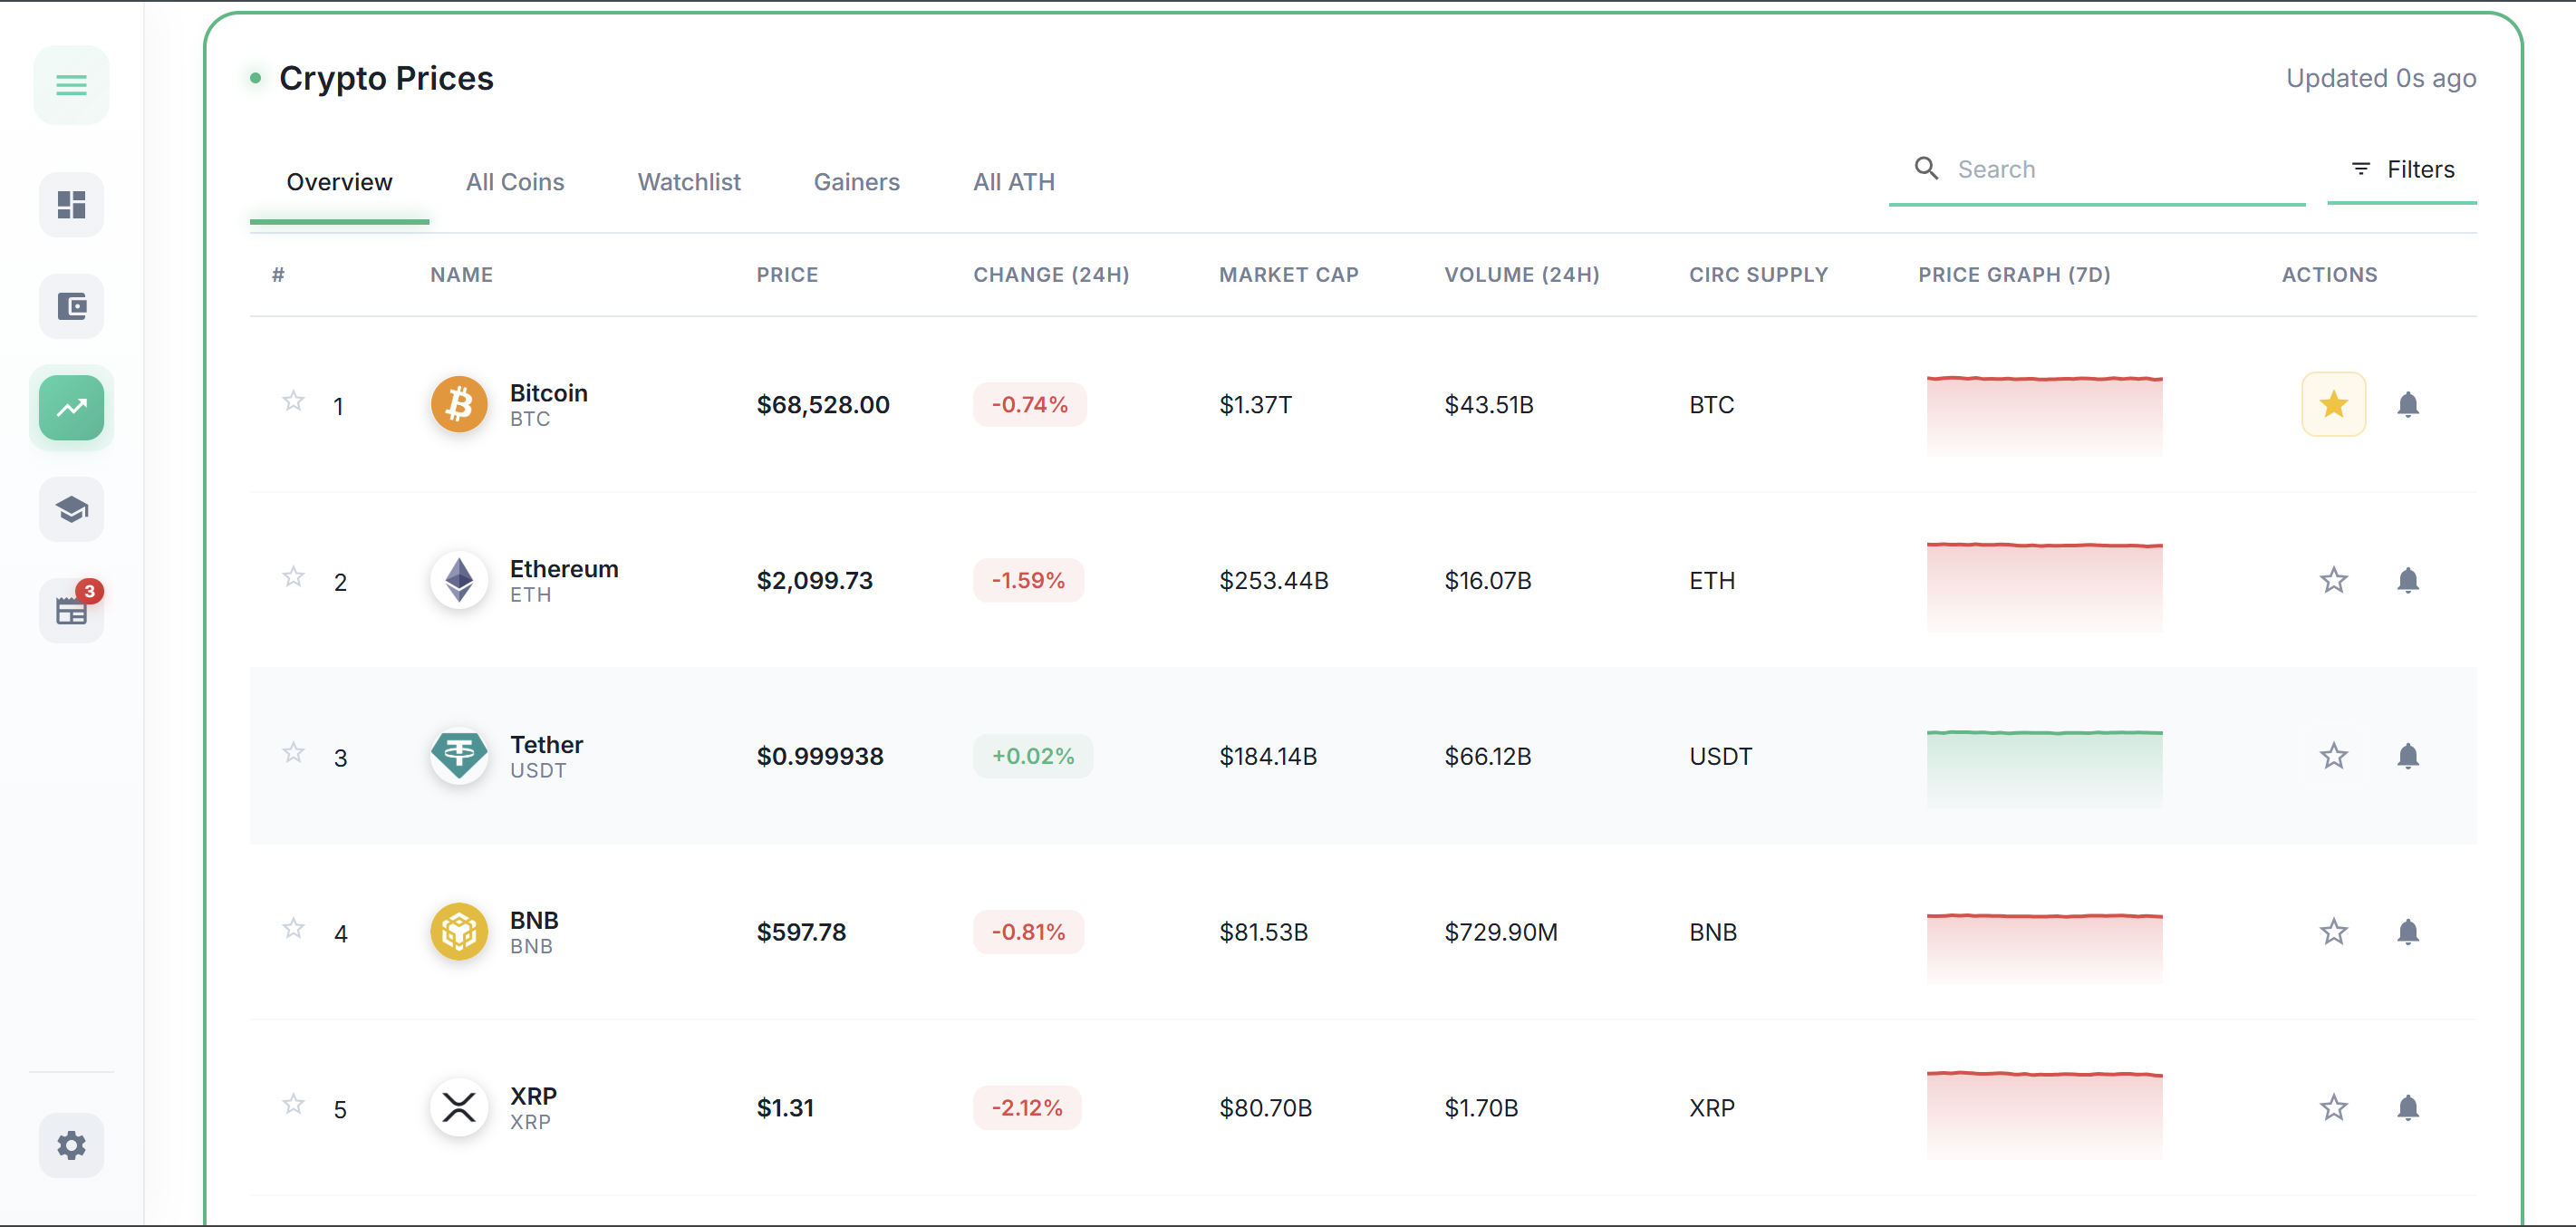Toggle small star beside XRP rank 5
Screen dimensions: 2576x1227
click(293, 1104)
